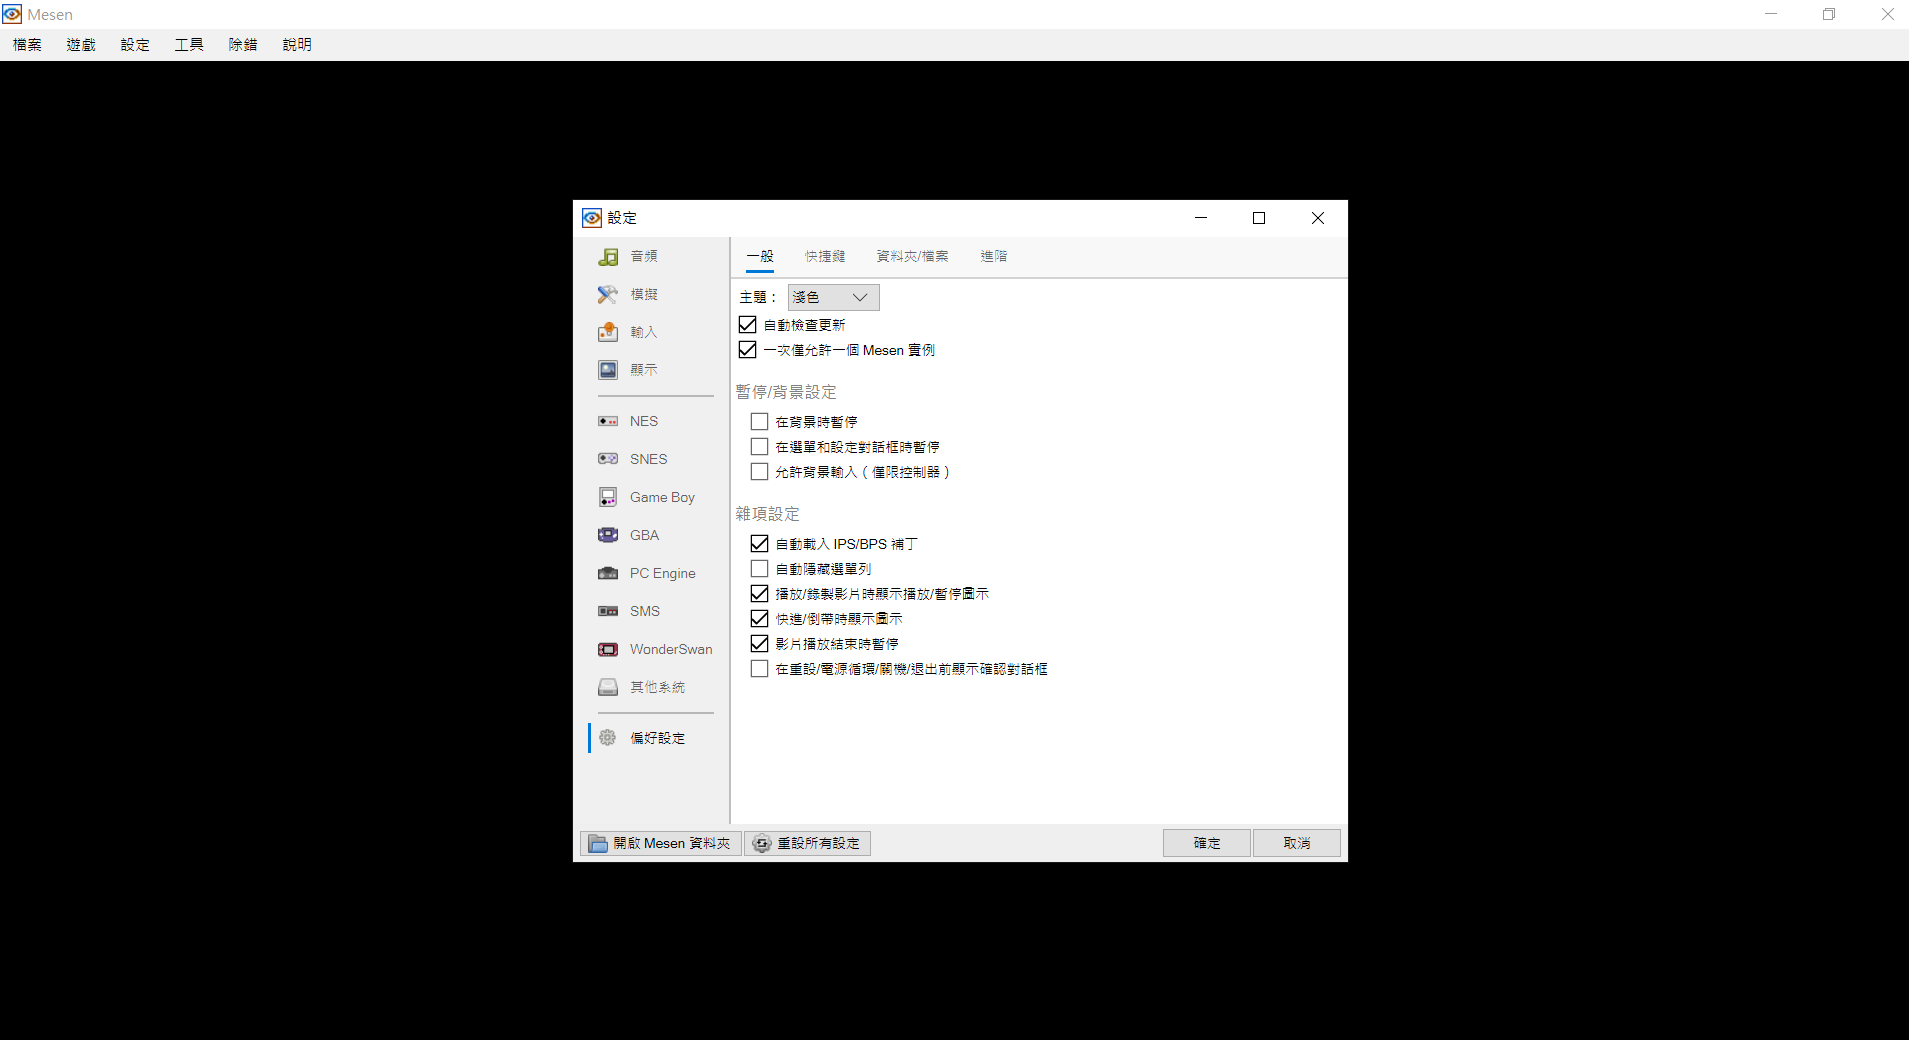
Task: Select the Display (顯示) monitor icon
Action: (608, 370)
